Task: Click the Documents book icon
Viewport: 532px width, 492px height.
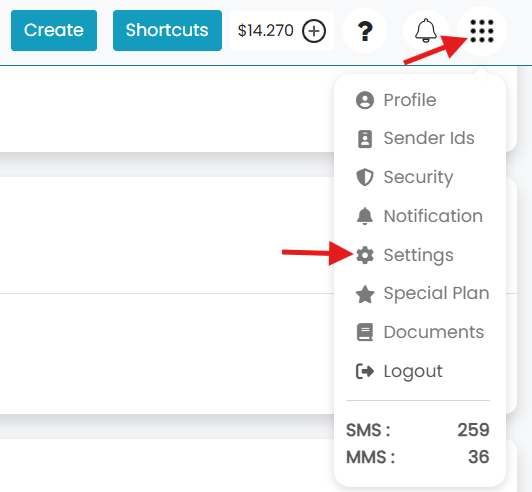Action: coord(365,332)
